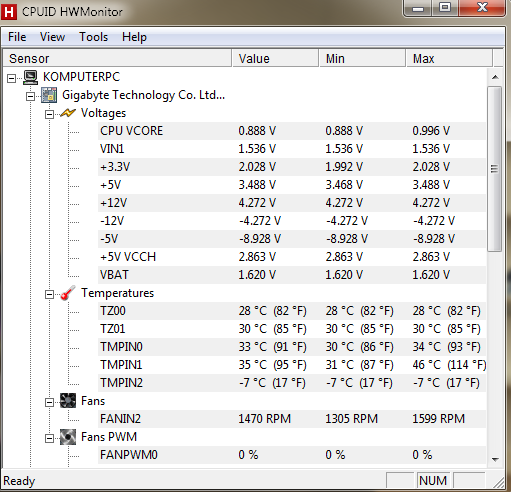Image resolution: width=511 pixels, height=492 pixels.
Task: Click the Sensor column header
Action: [117, 59]
